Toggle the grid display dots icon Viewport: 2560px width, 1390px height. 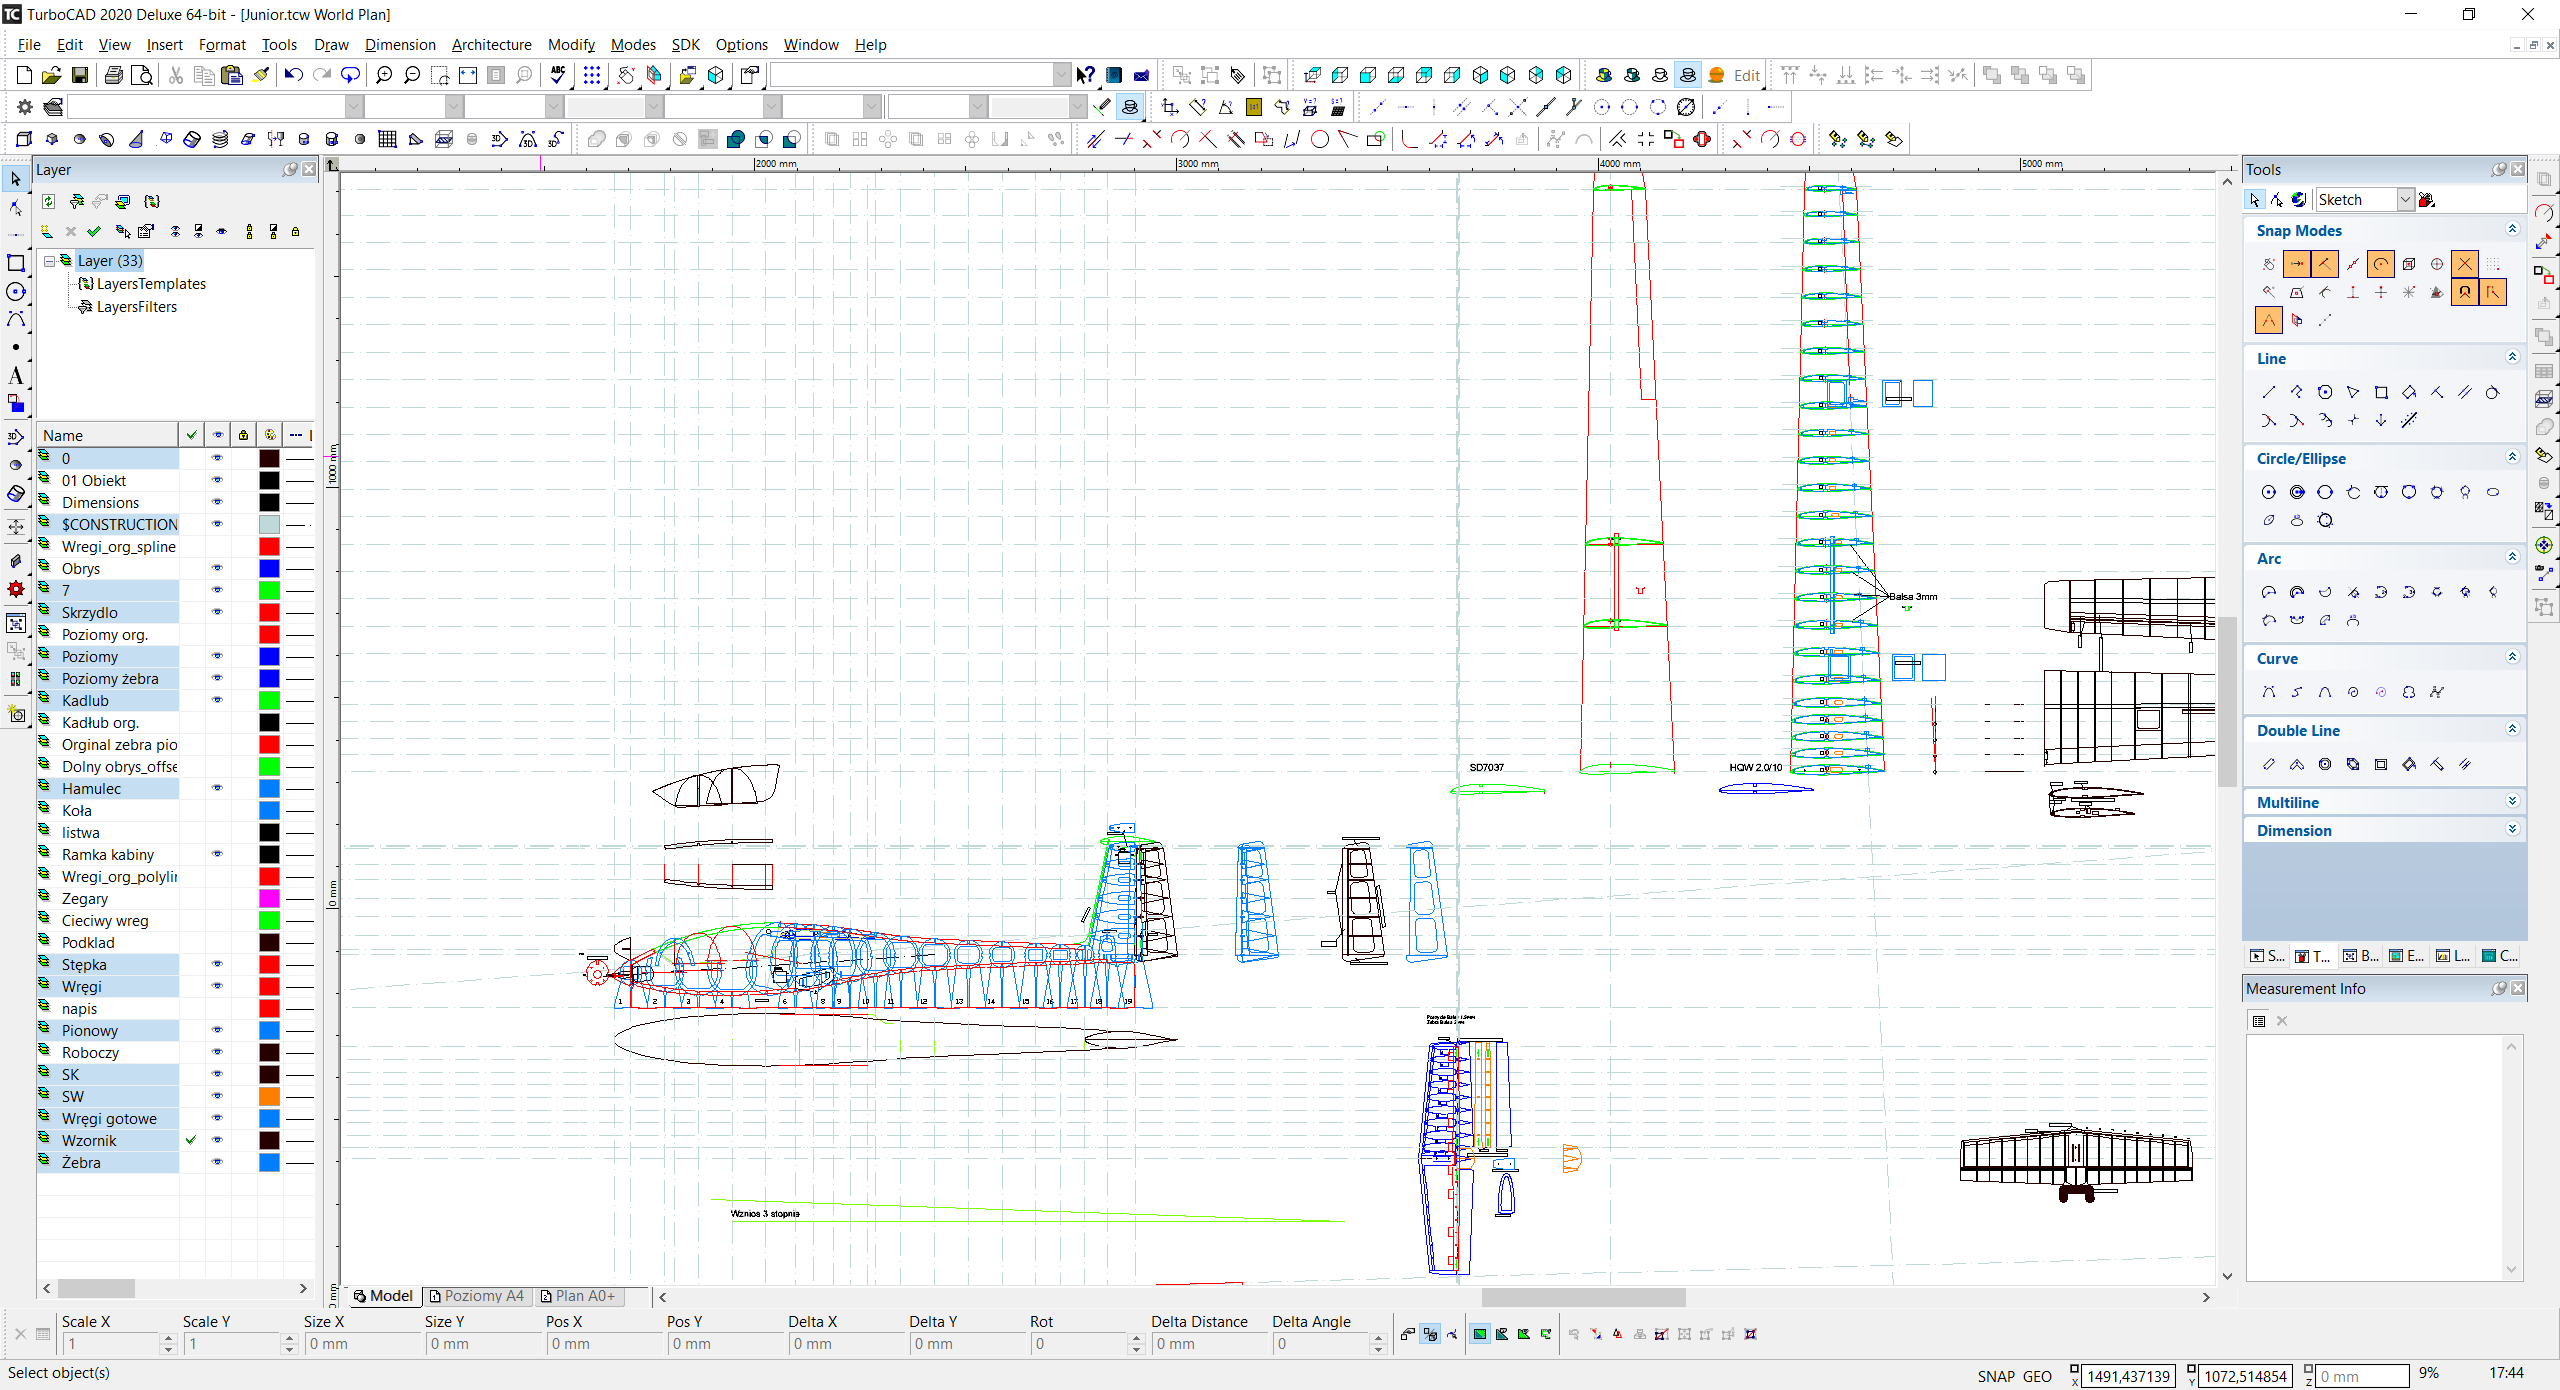592,75
